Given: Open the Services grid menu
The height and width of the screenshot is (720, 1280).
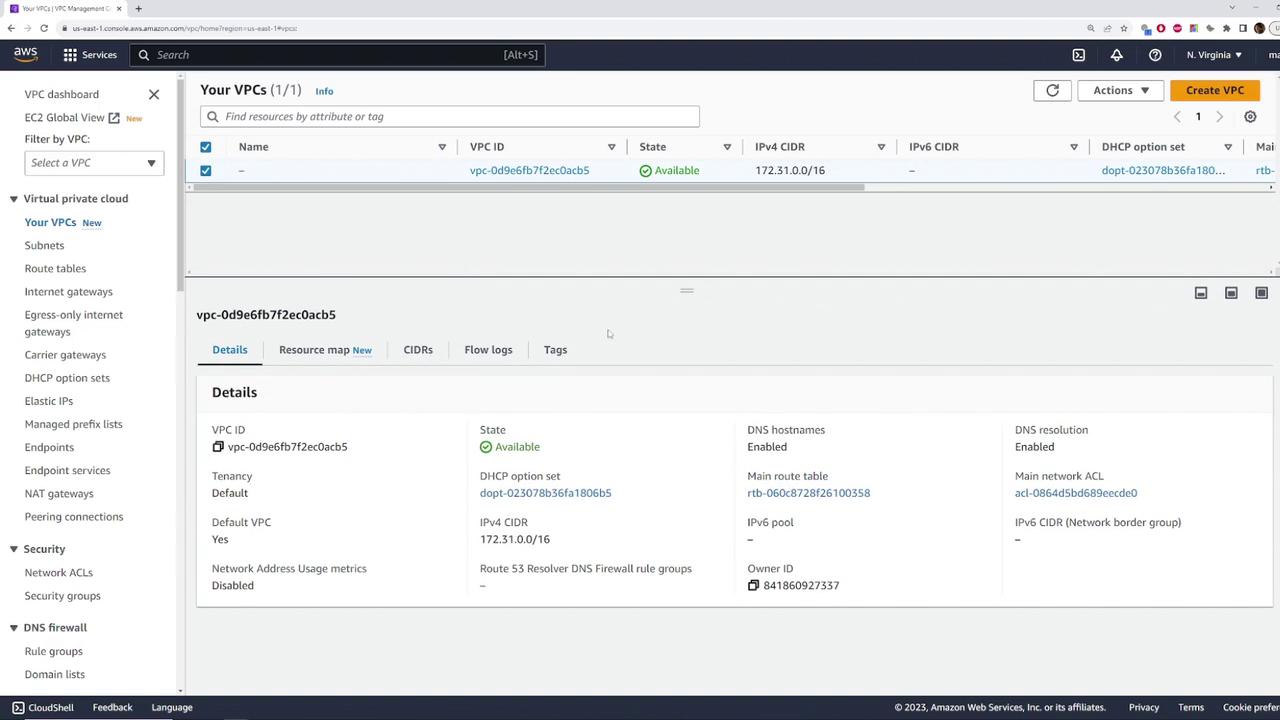Looking at the screenshot, I should click(x=90, y=55).
